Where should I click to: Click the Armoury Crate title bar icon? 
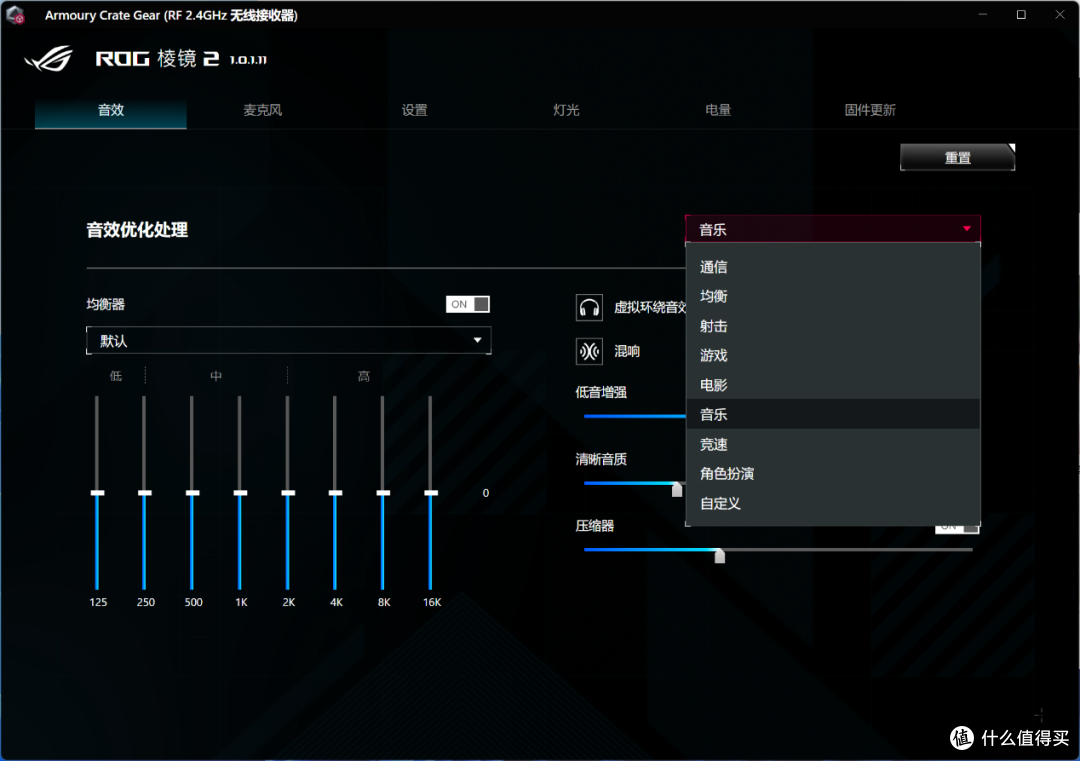click(15, 14)
